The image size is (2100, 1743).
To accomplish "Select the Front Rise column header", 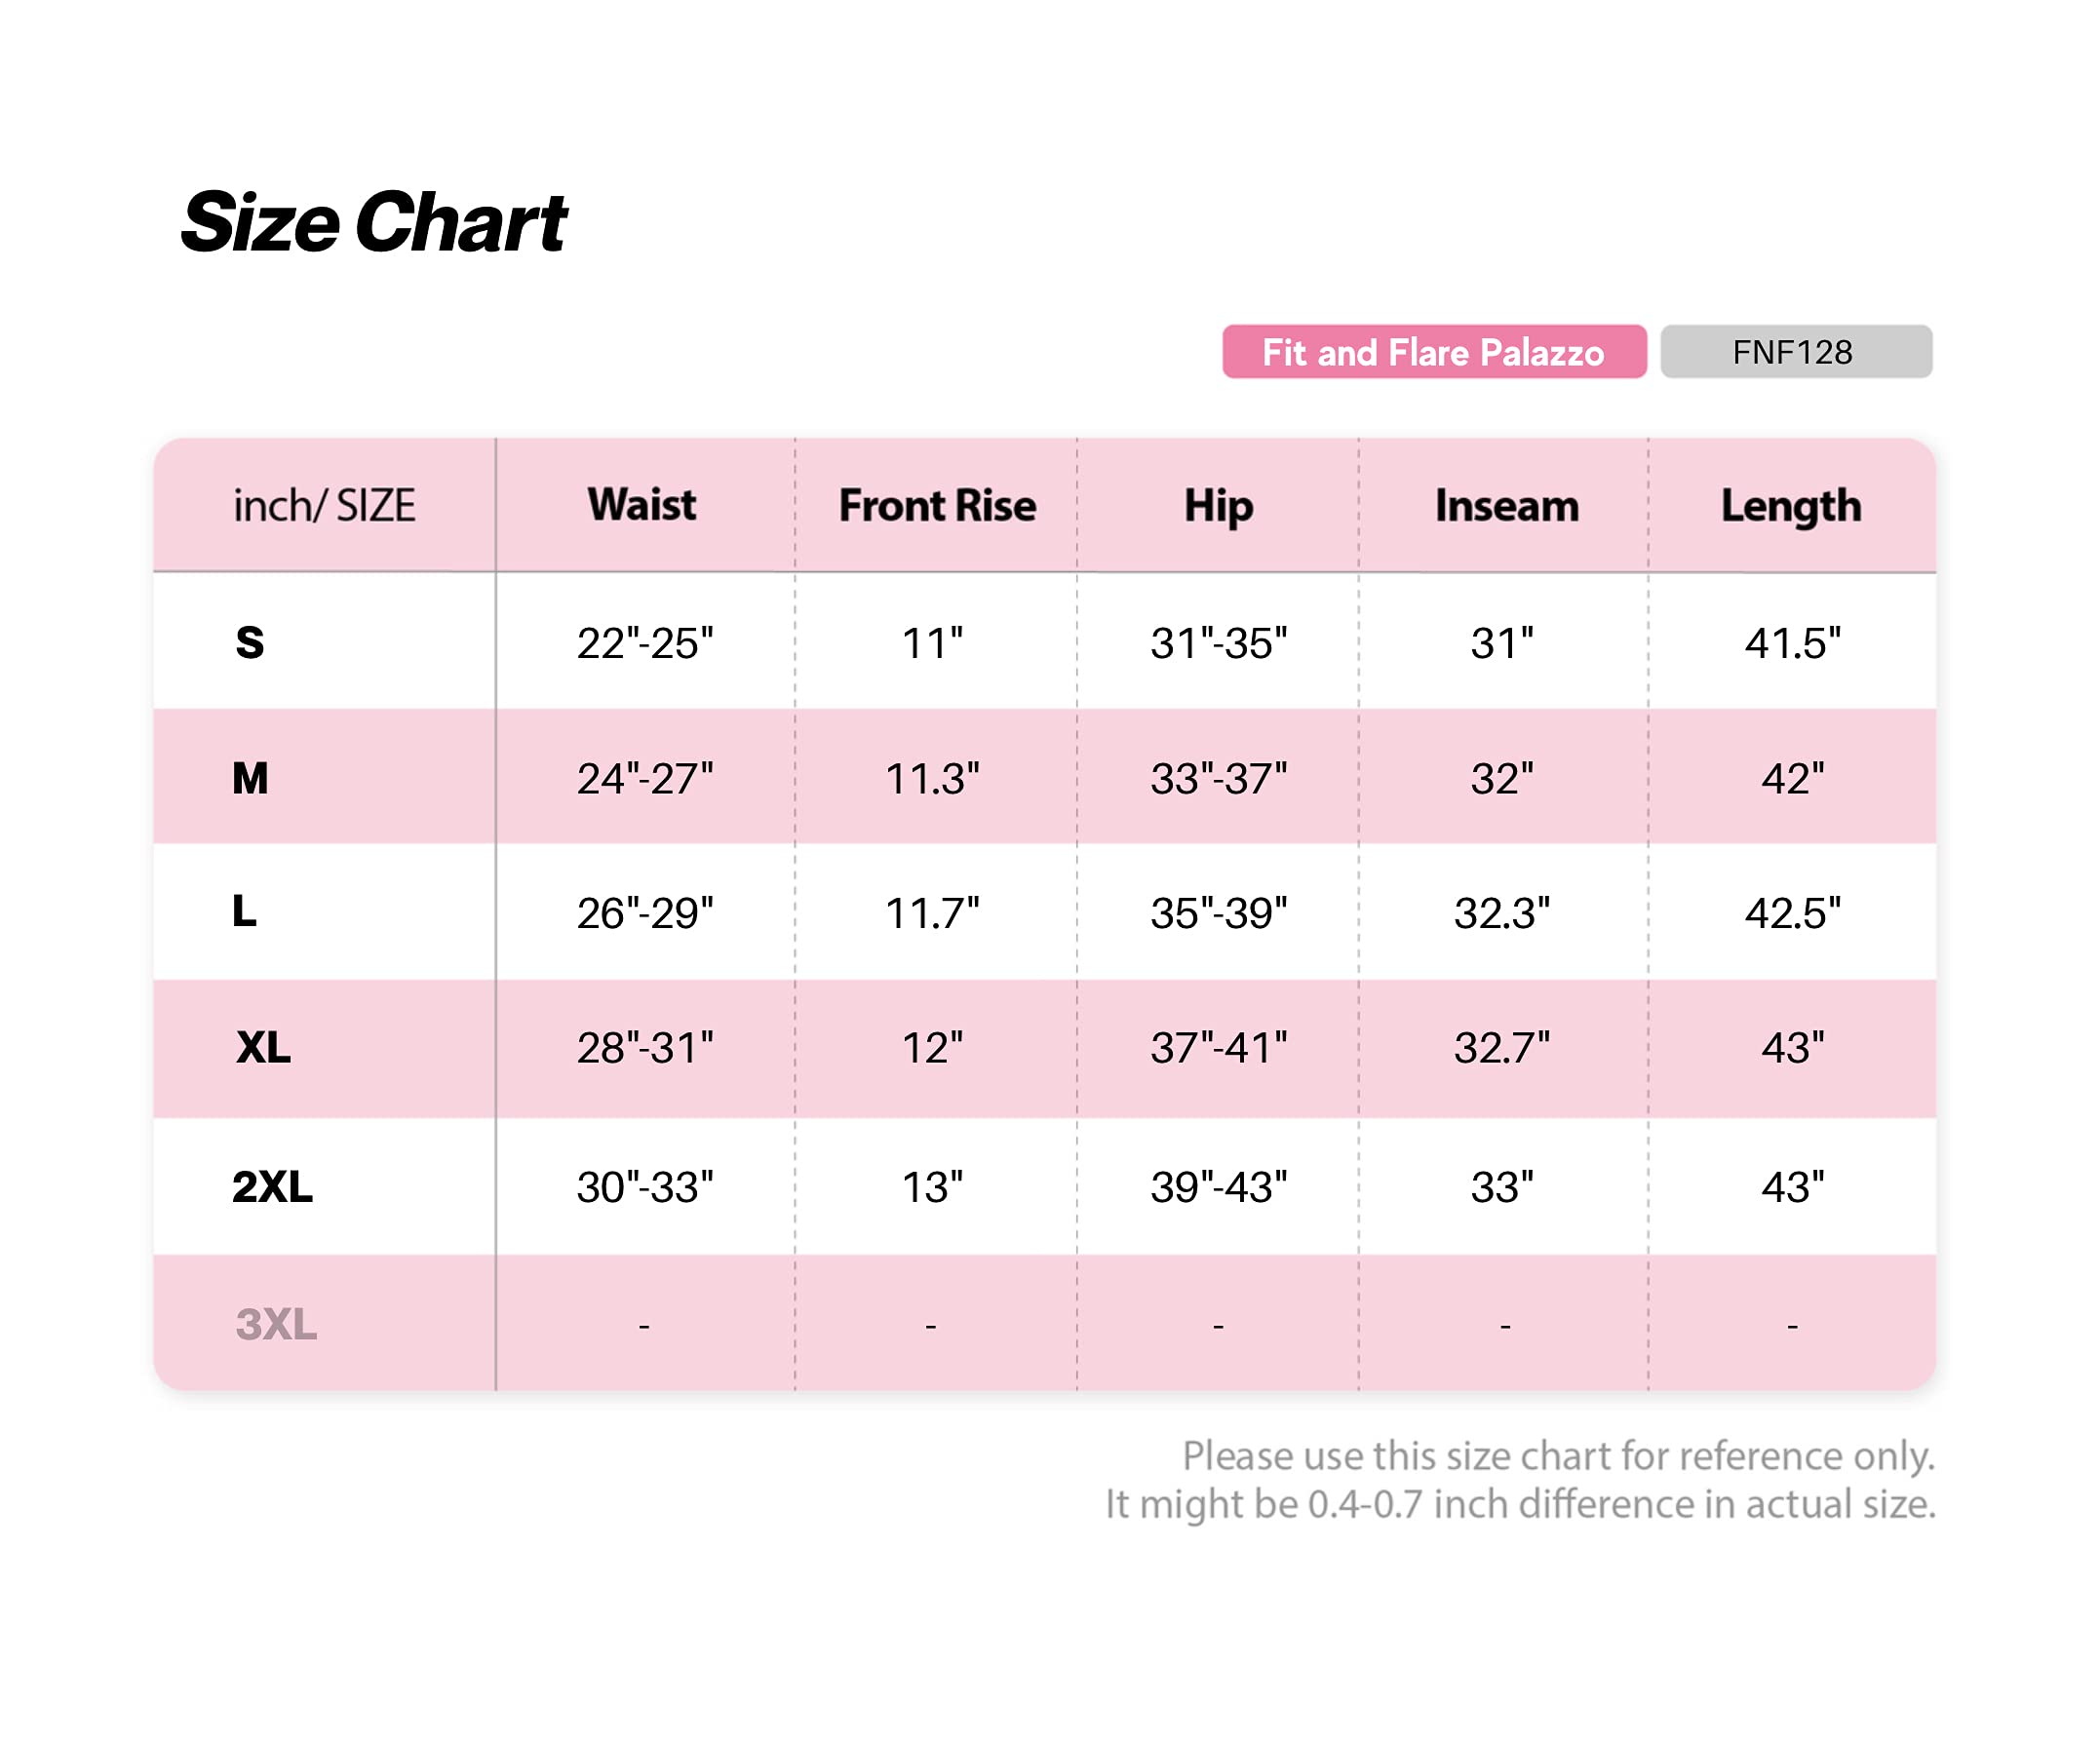I will tap(937, 505).
